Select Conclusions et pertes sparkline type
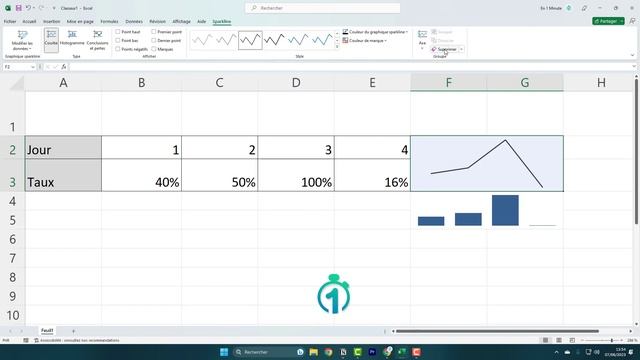The image size is (640, 360). click(x=98, y=40)
